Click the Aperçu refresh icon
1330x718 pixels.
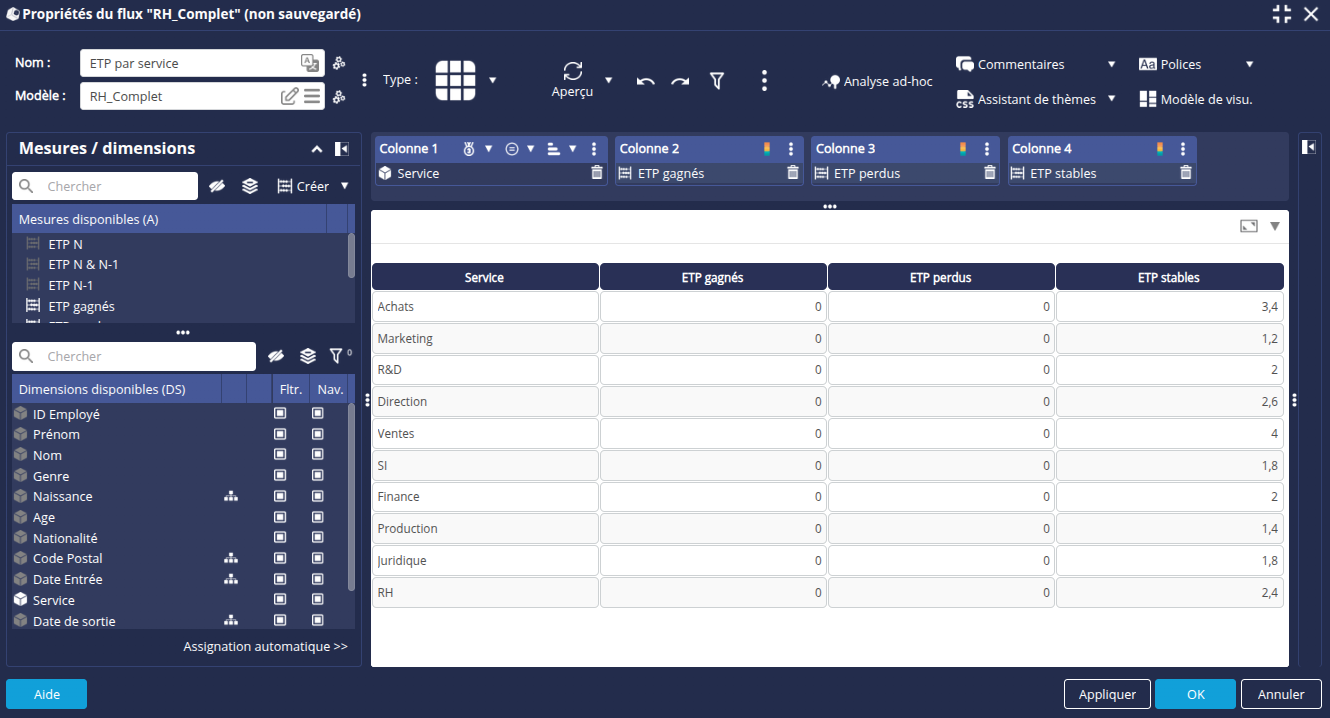tap(573, 71)
